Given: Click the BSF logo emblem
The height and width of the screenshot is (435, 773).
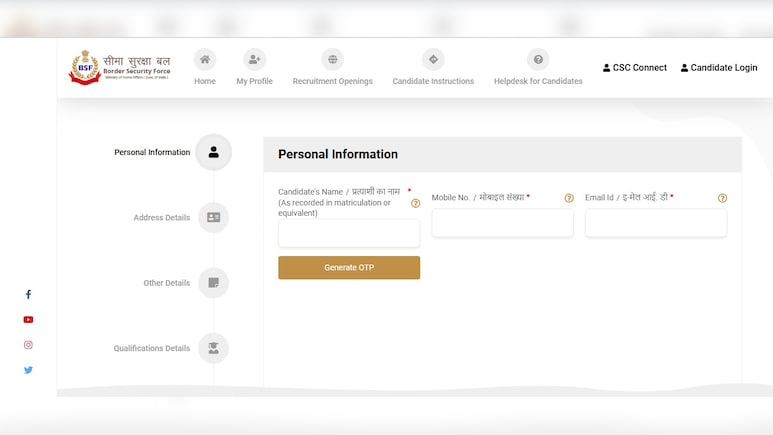Looking at the screenshot, I should click(84, 68).
